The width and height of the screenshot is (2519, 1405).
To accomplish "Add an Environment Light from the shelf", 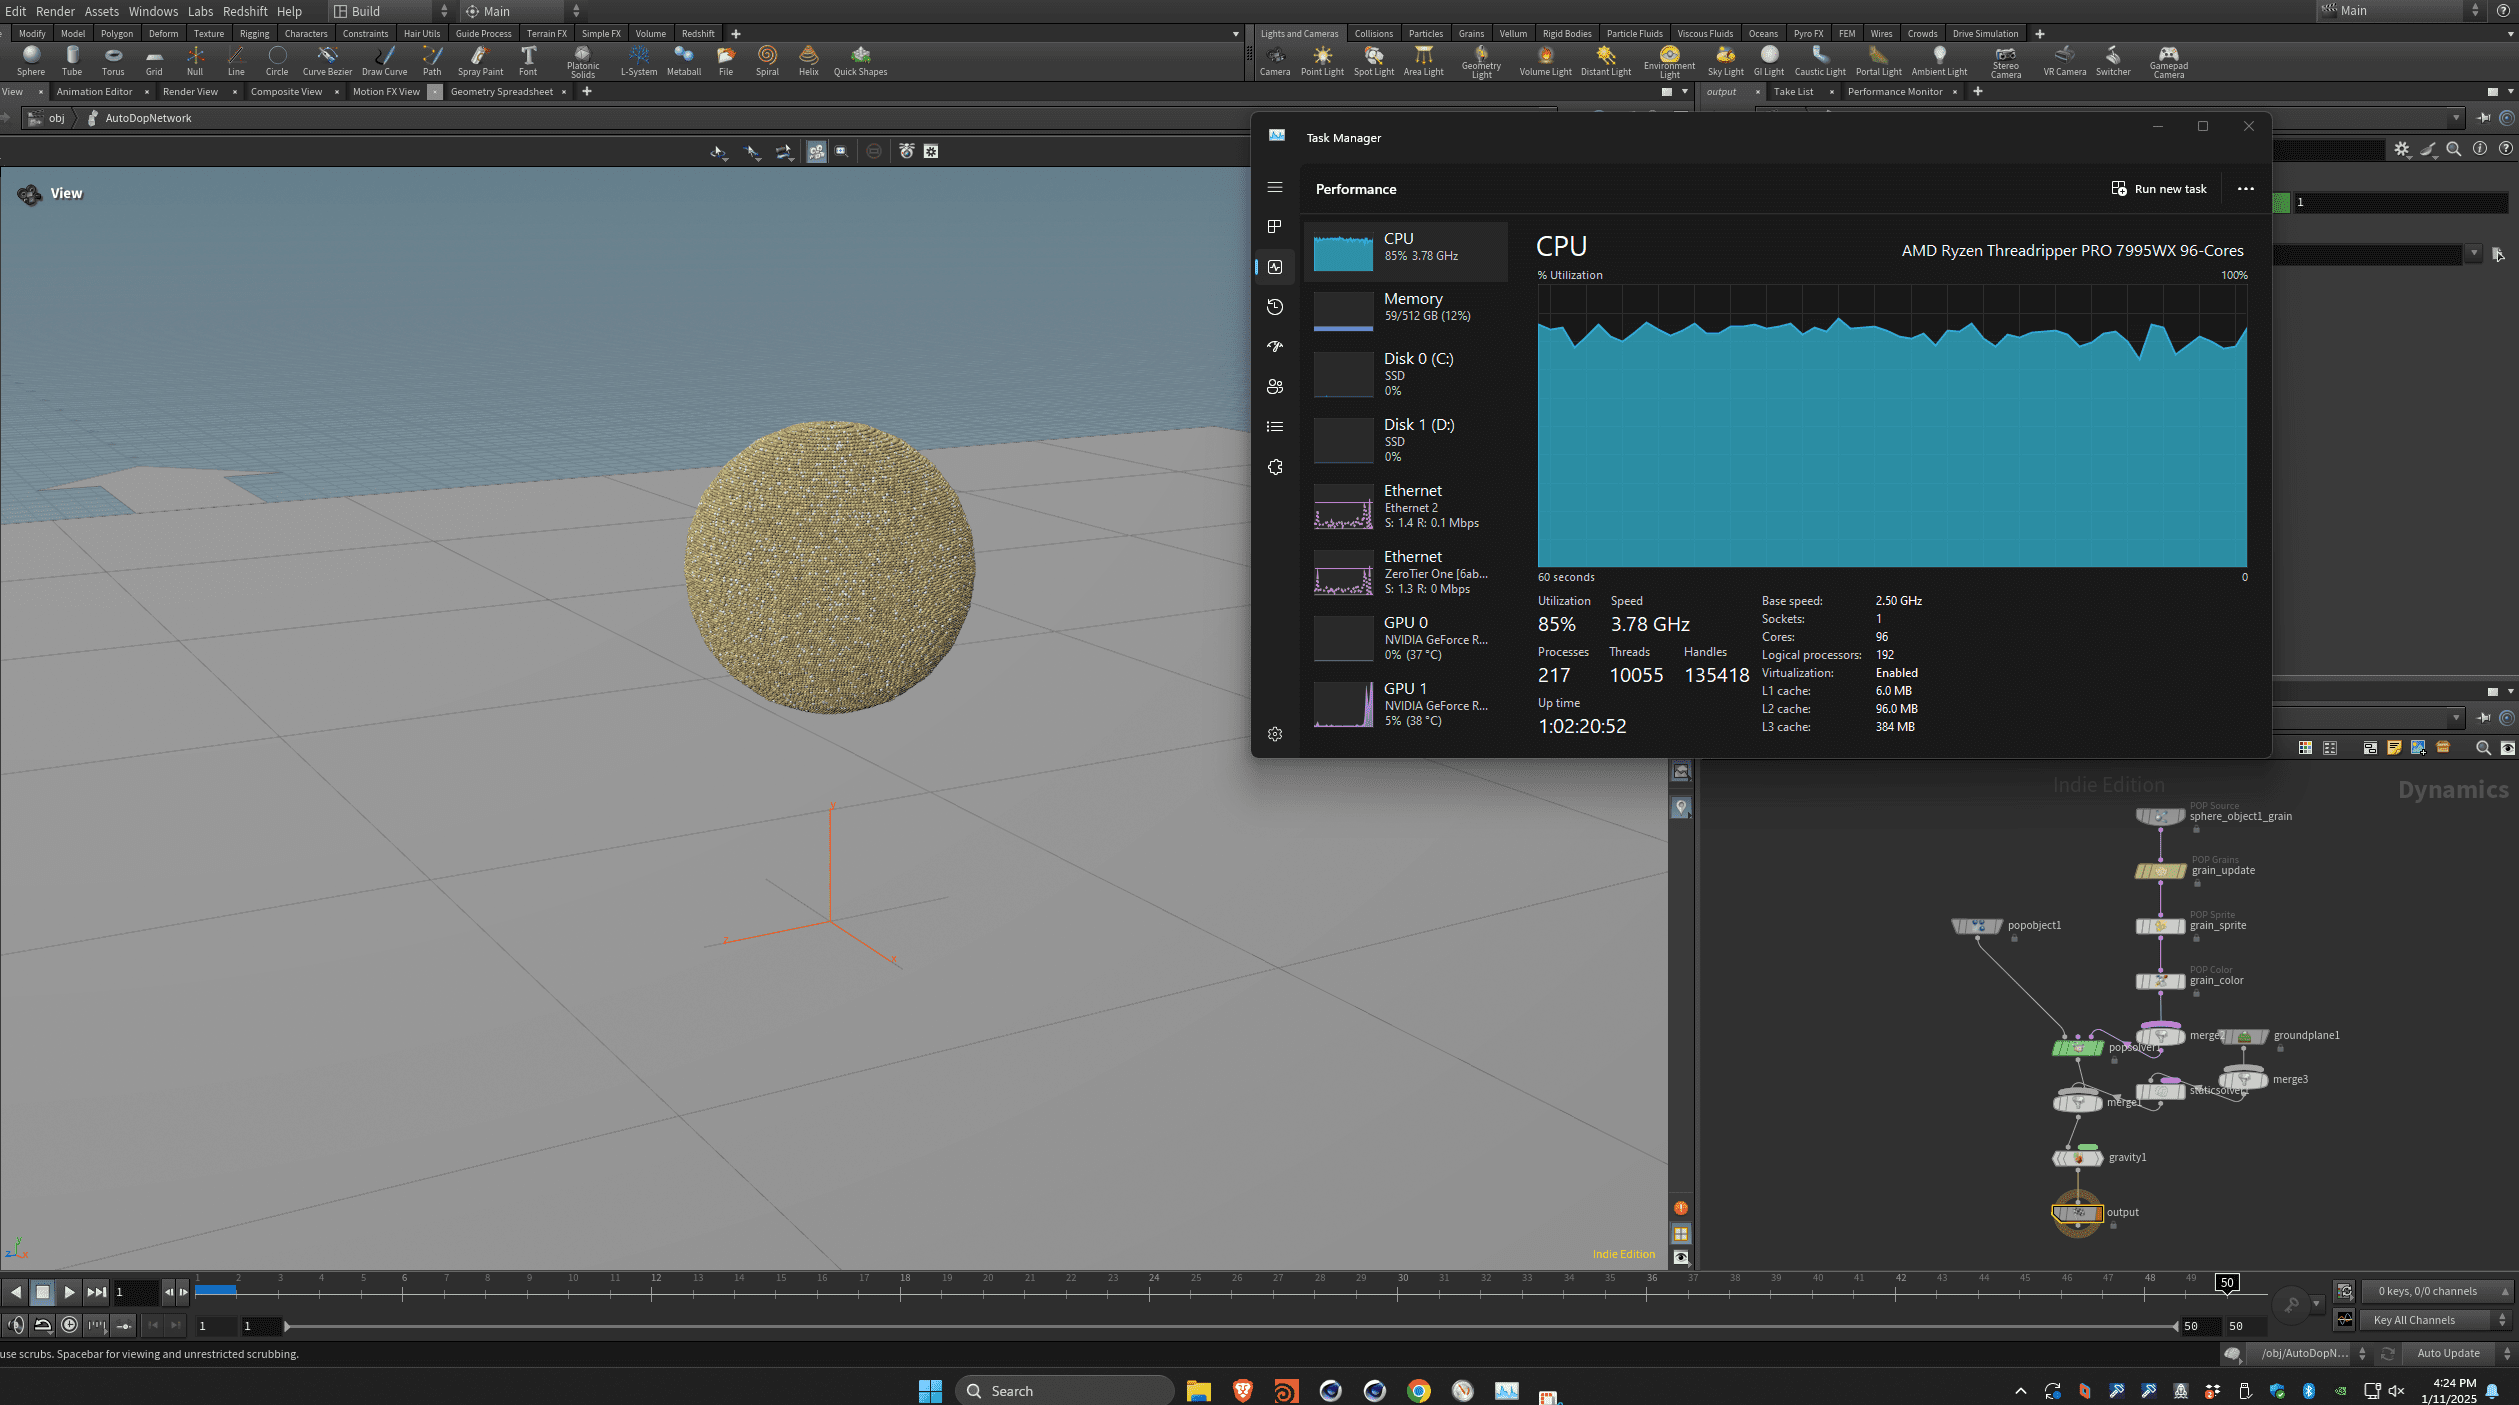I will point(1668,60).
